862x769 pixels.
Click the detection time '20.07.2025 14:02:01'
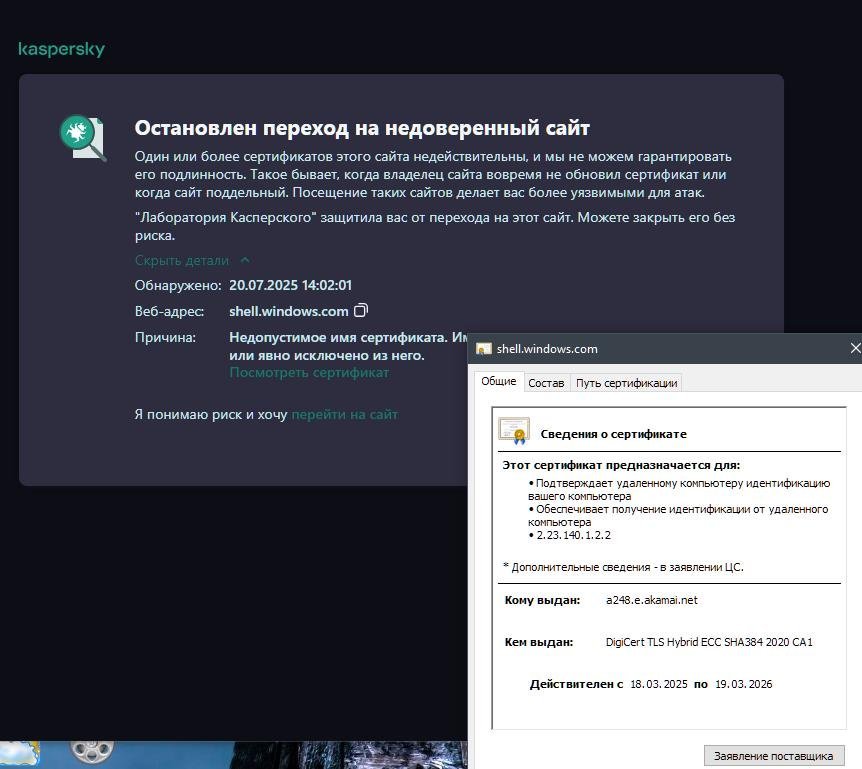click(x=290, y=285)
